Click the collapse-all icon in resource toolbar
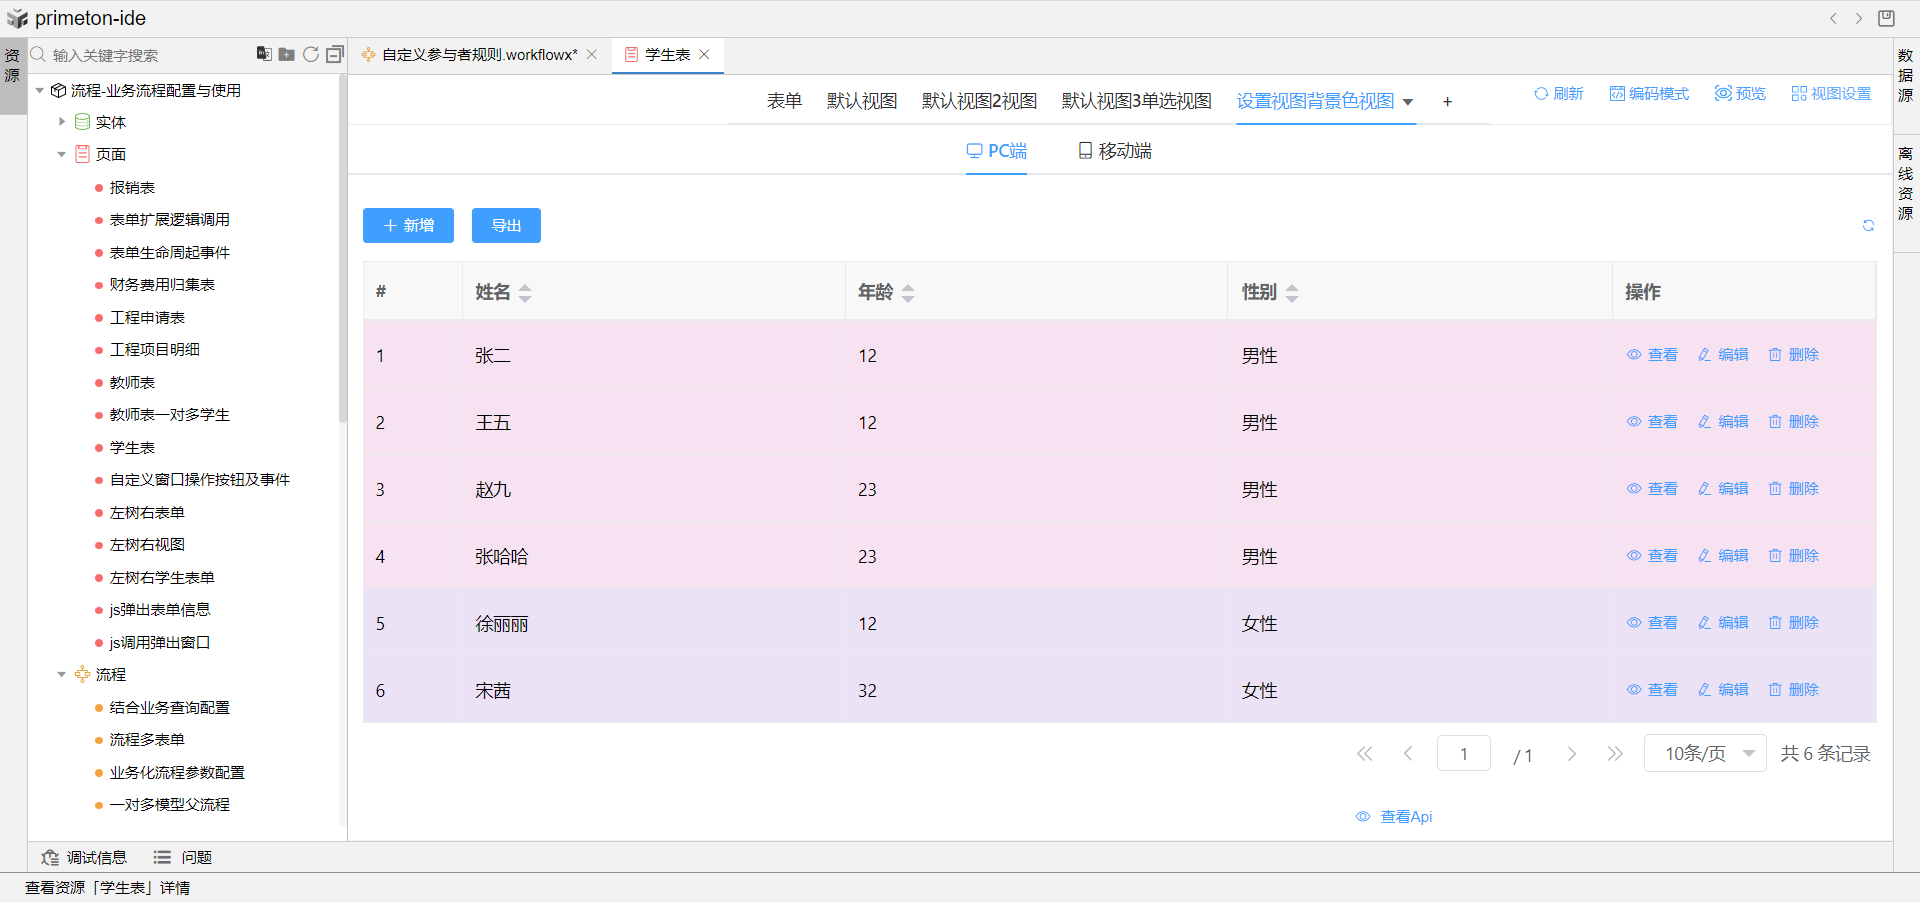The image size is (1920, 902). click(335, 54)
